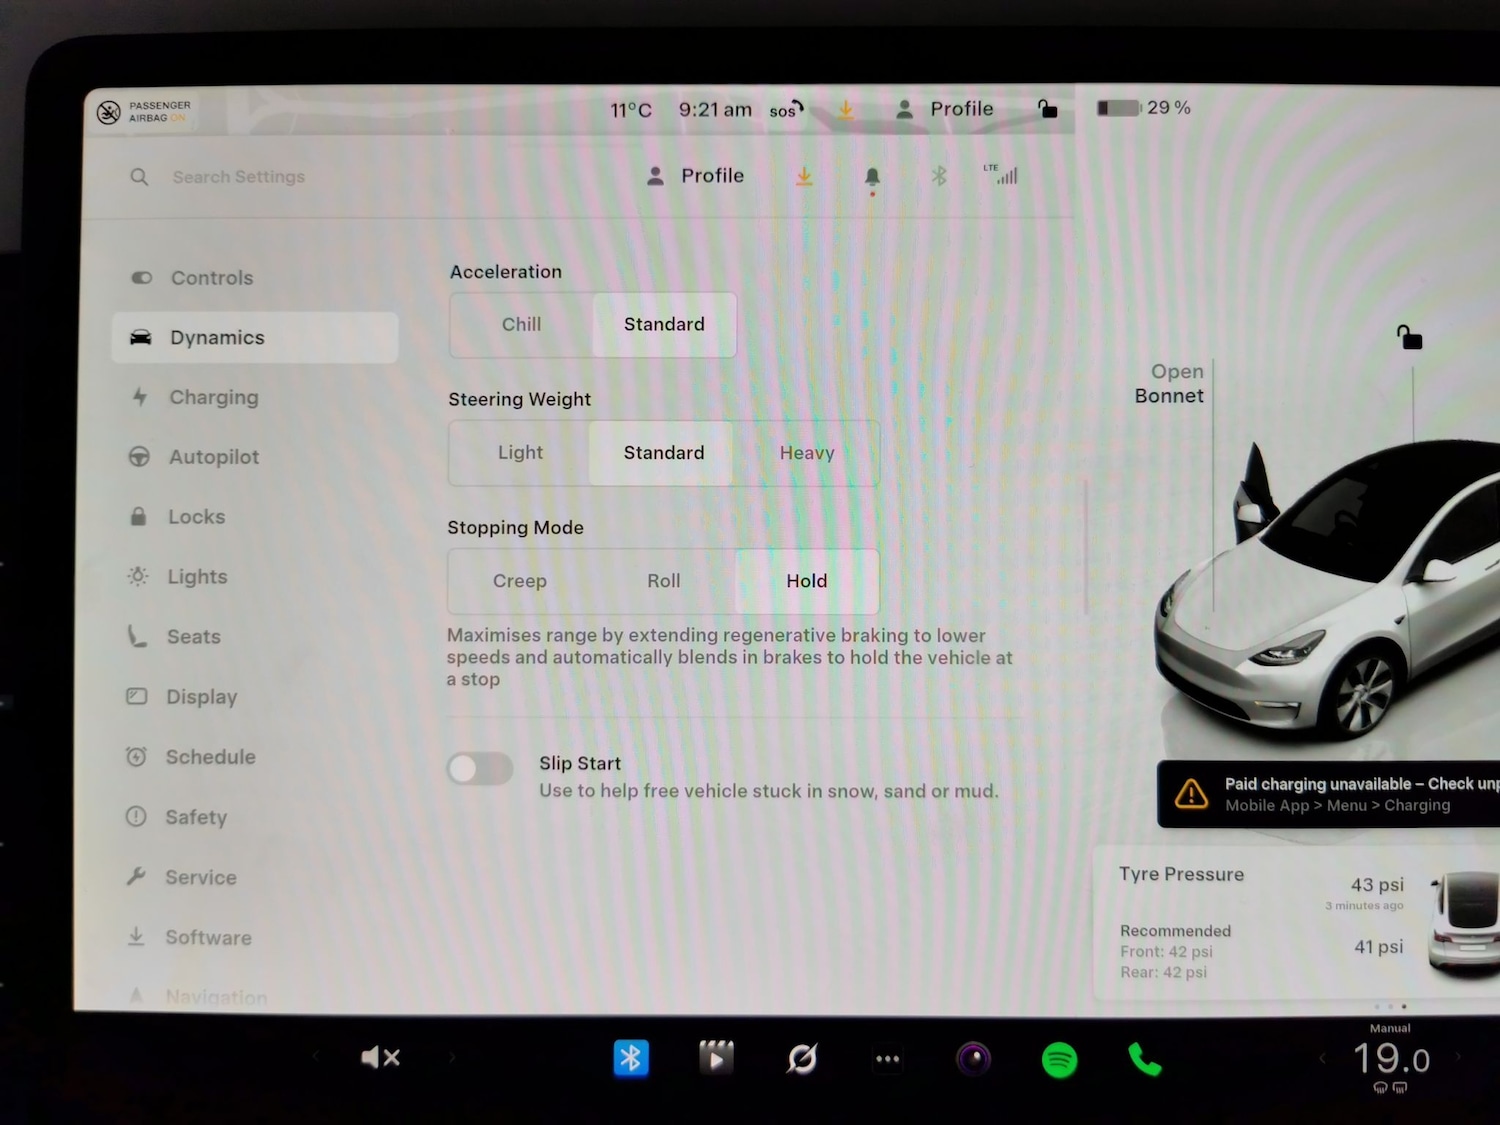
Task: Unmute media via speaker icon in dock
Action: [381, 1057]
